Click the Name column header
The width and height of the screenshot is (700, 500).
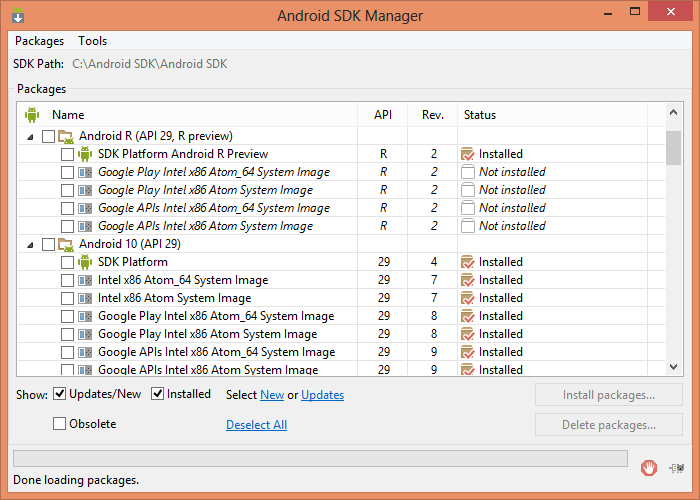point(188,115)
